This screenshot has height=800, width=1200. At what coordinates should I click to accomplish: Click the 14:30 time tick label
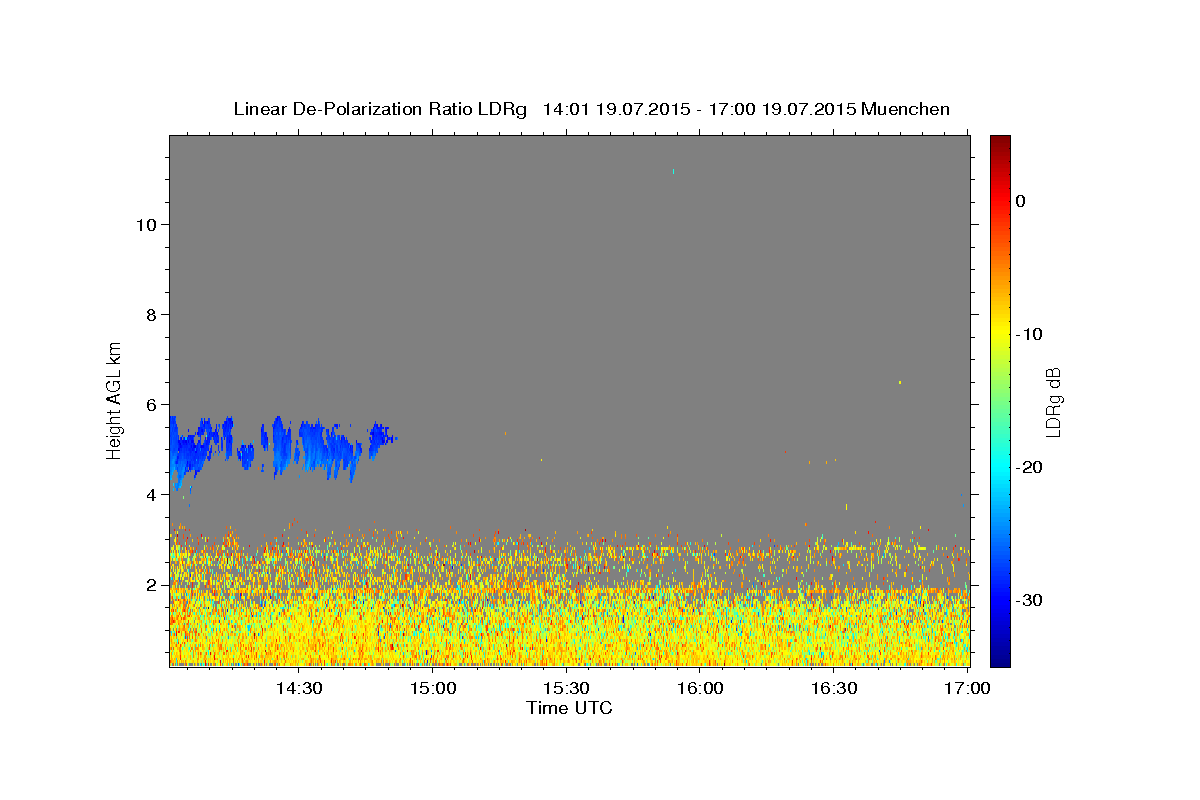click(299, 688)
